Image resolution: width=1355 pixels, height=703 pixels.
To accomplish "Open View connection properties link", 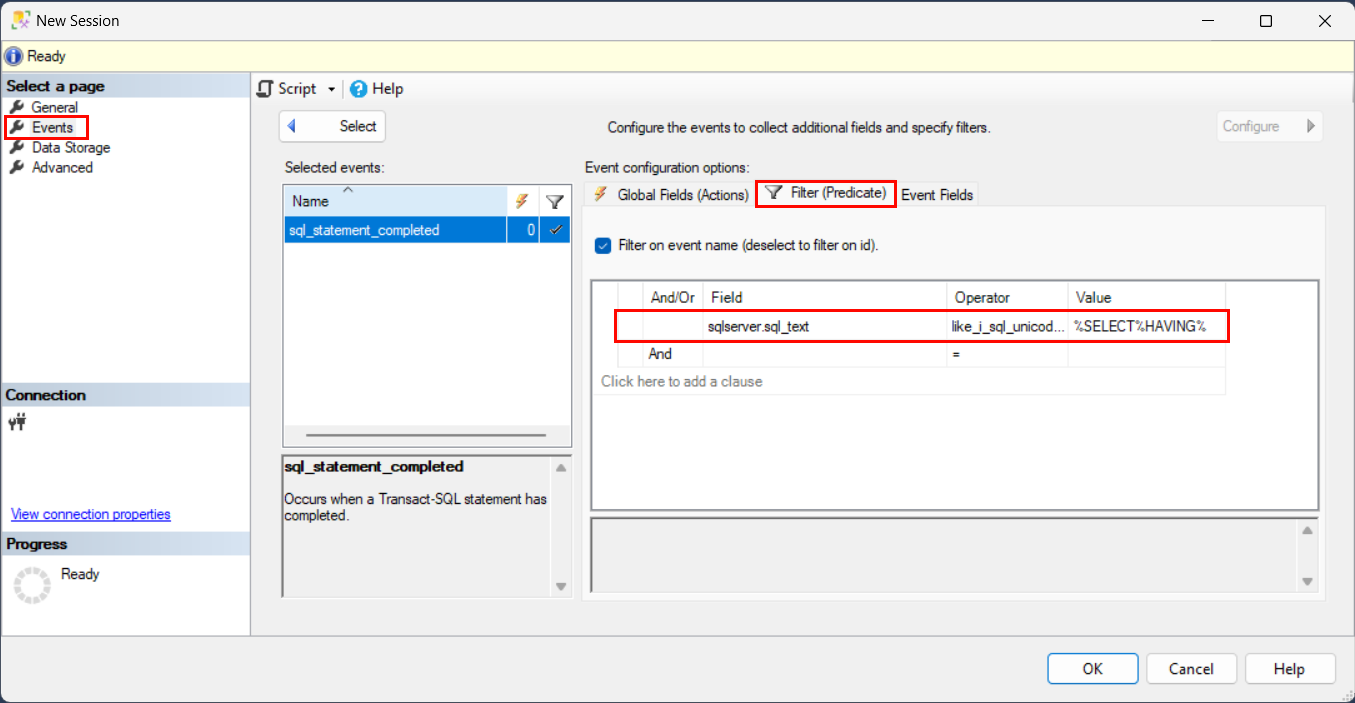I will (x=90, y=514).
